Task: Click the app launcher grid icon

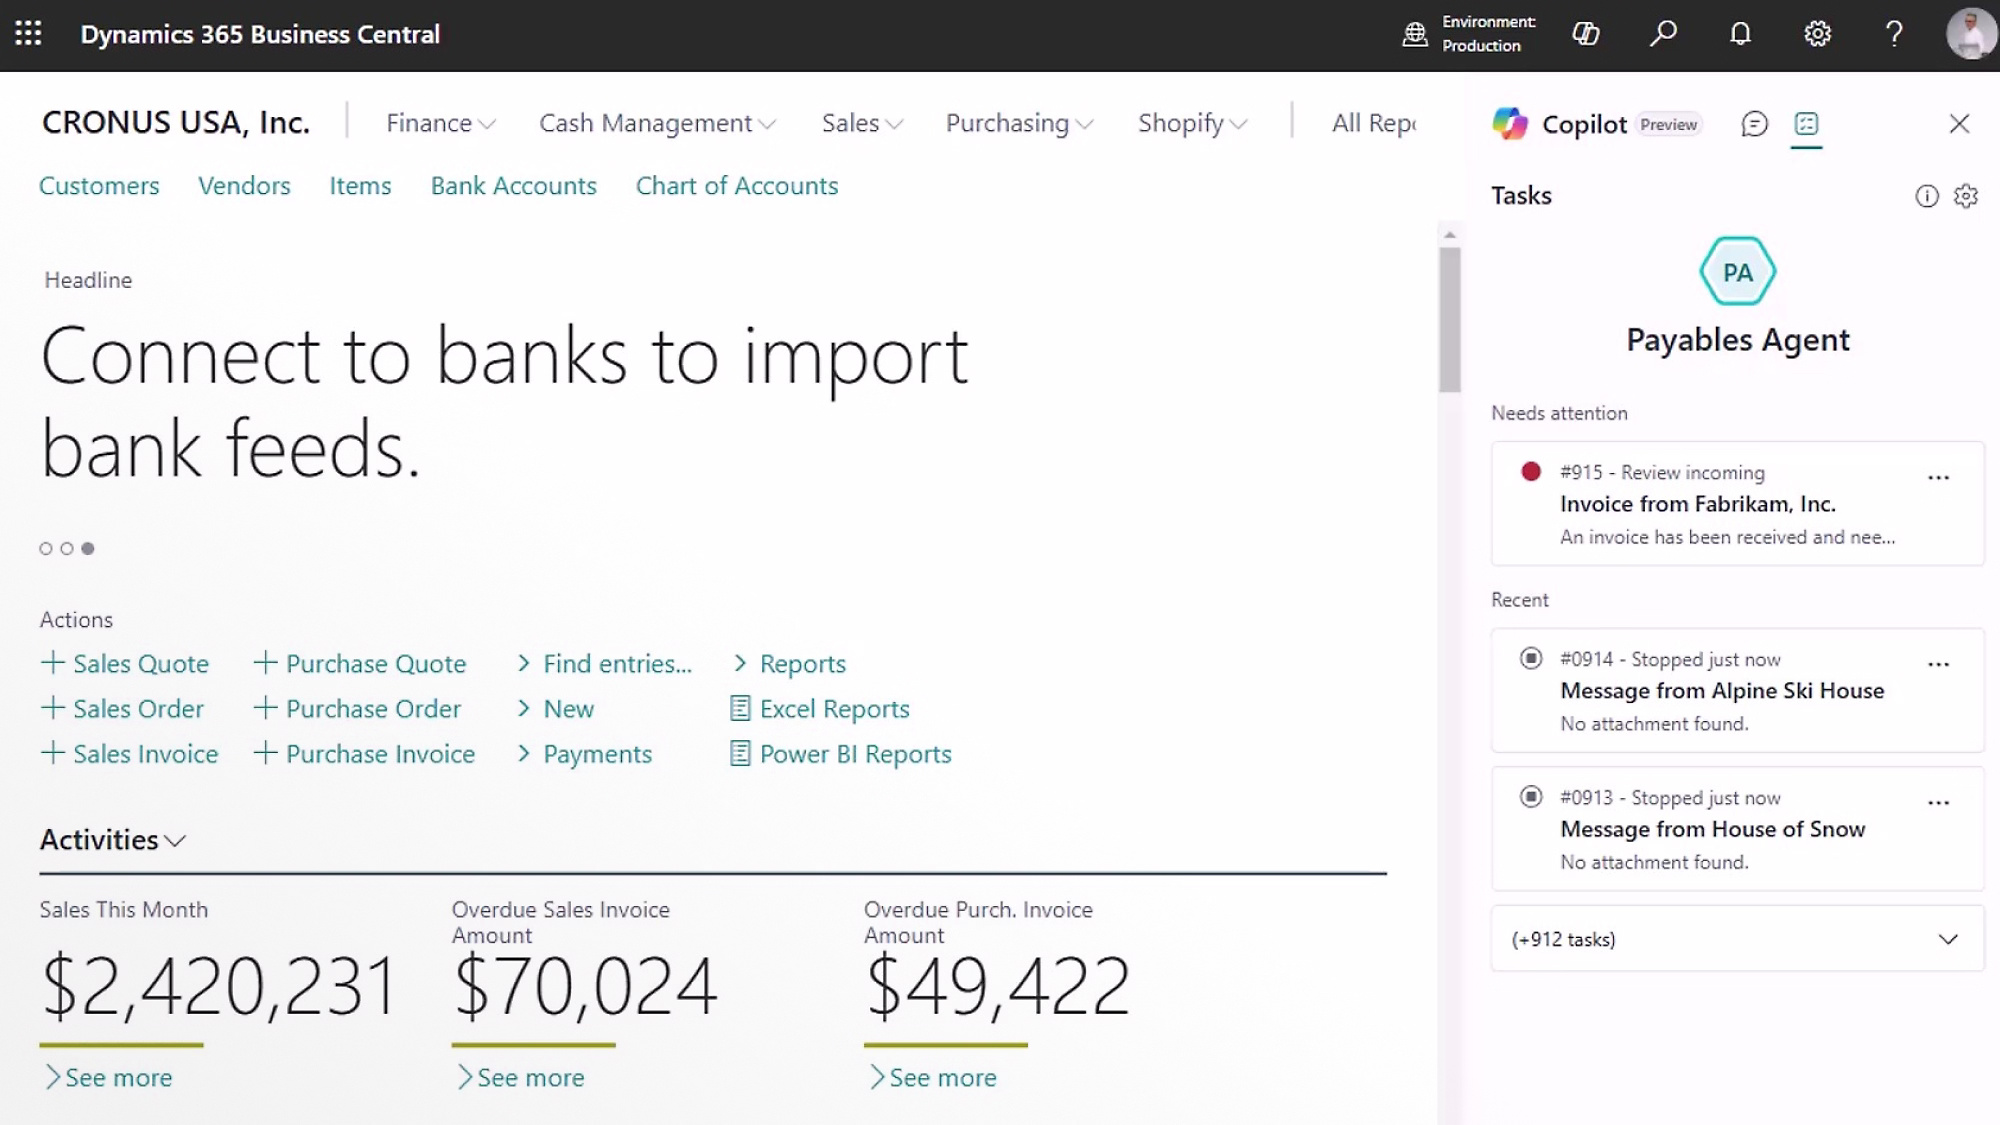Action: click(30, 33)
